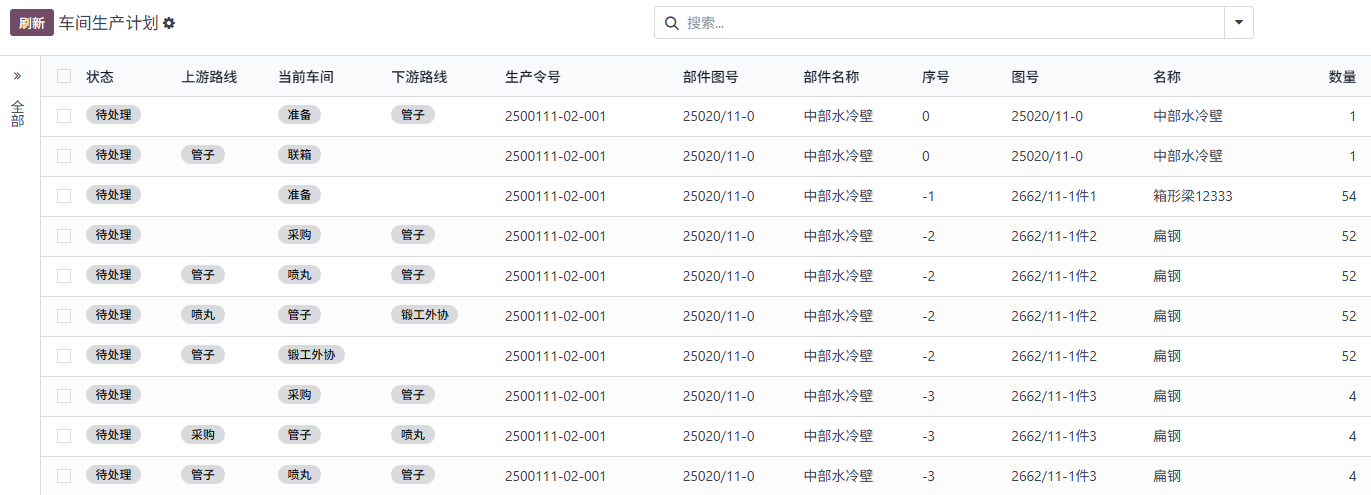Viewport: 1371px width, 495px height.
Task: Click 全部 label in the left panel
Action: (18, 113)
